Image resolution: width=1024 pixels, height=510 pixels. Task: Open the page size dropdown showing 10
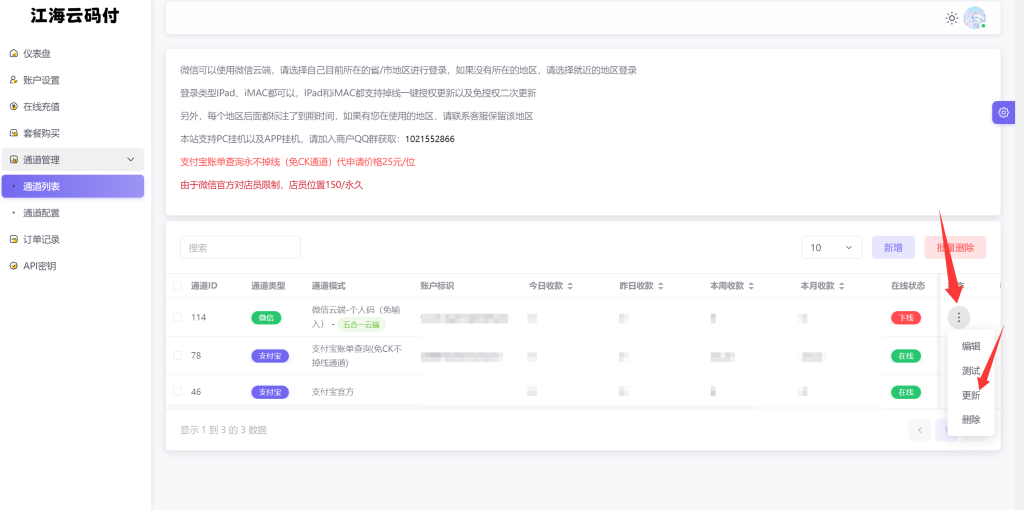[832, 247]
